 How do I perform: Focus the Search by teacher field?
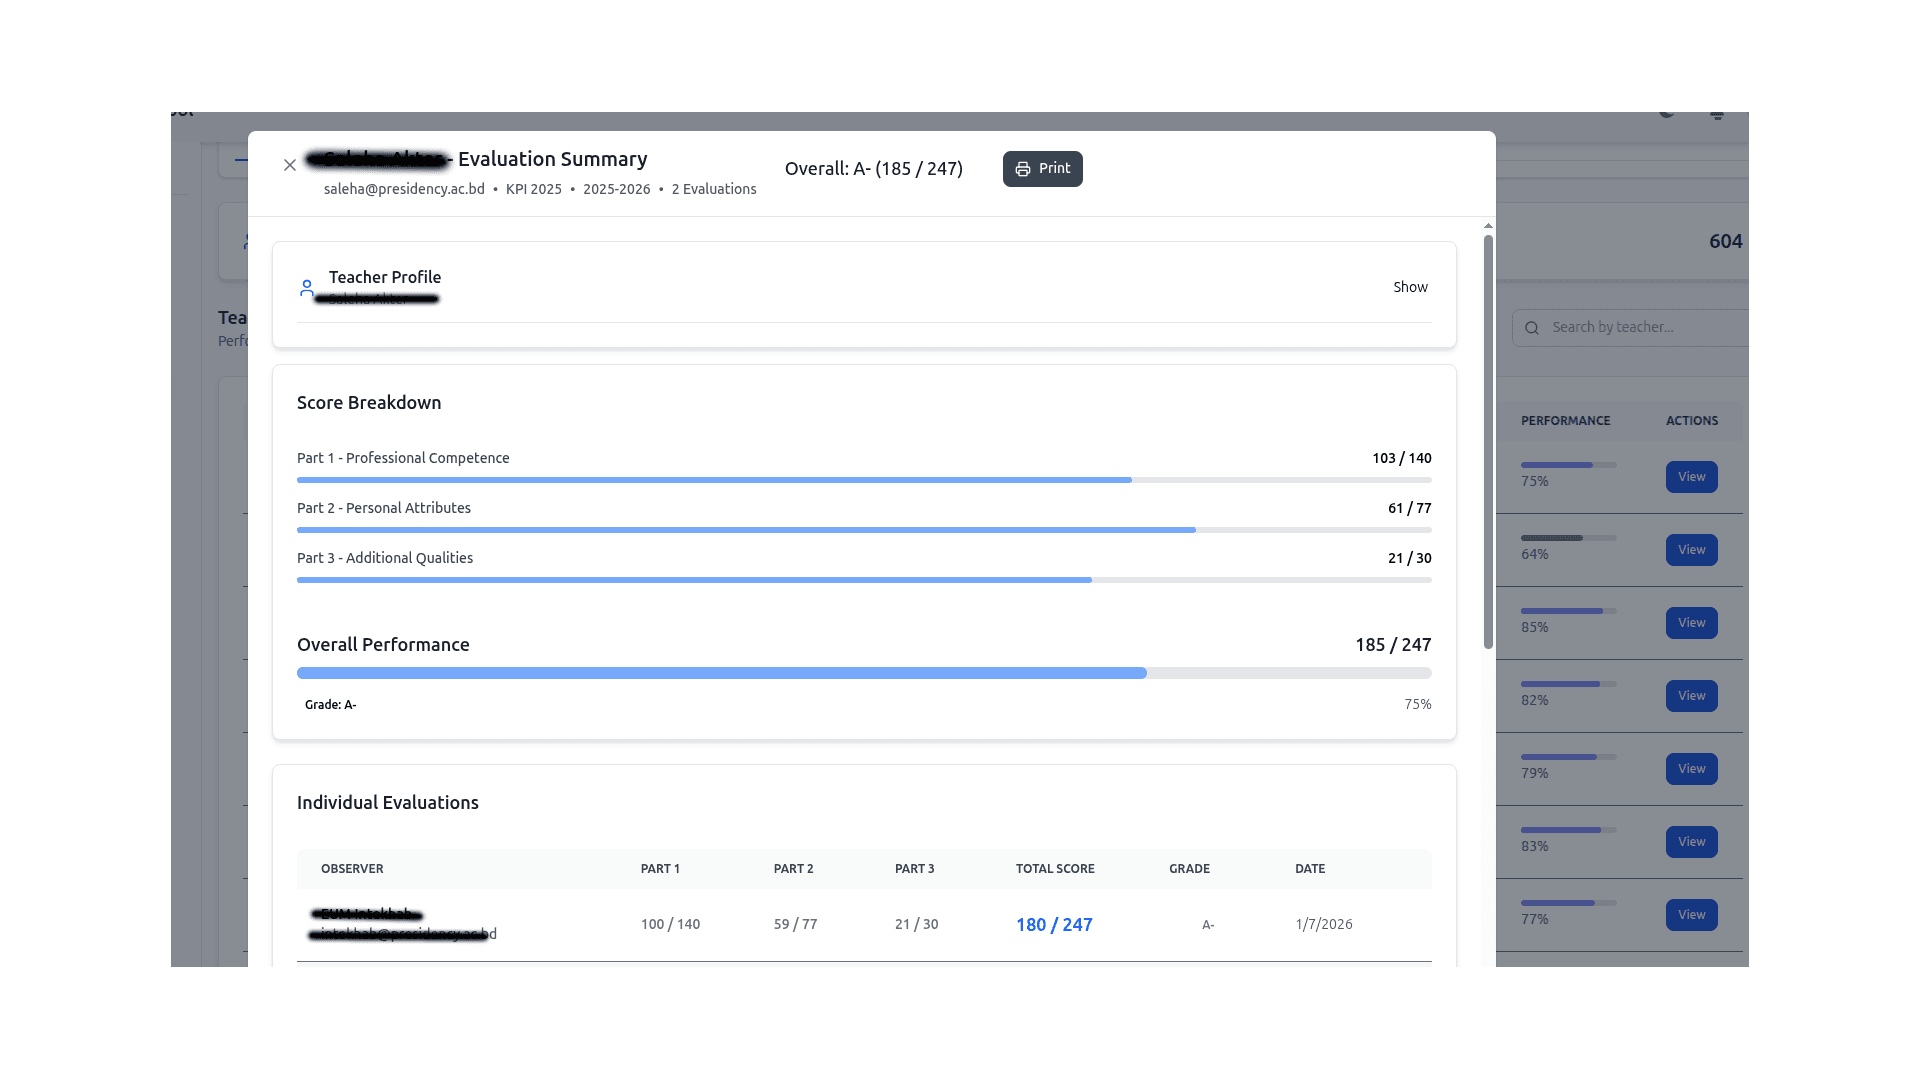[x=1640, y=328]
